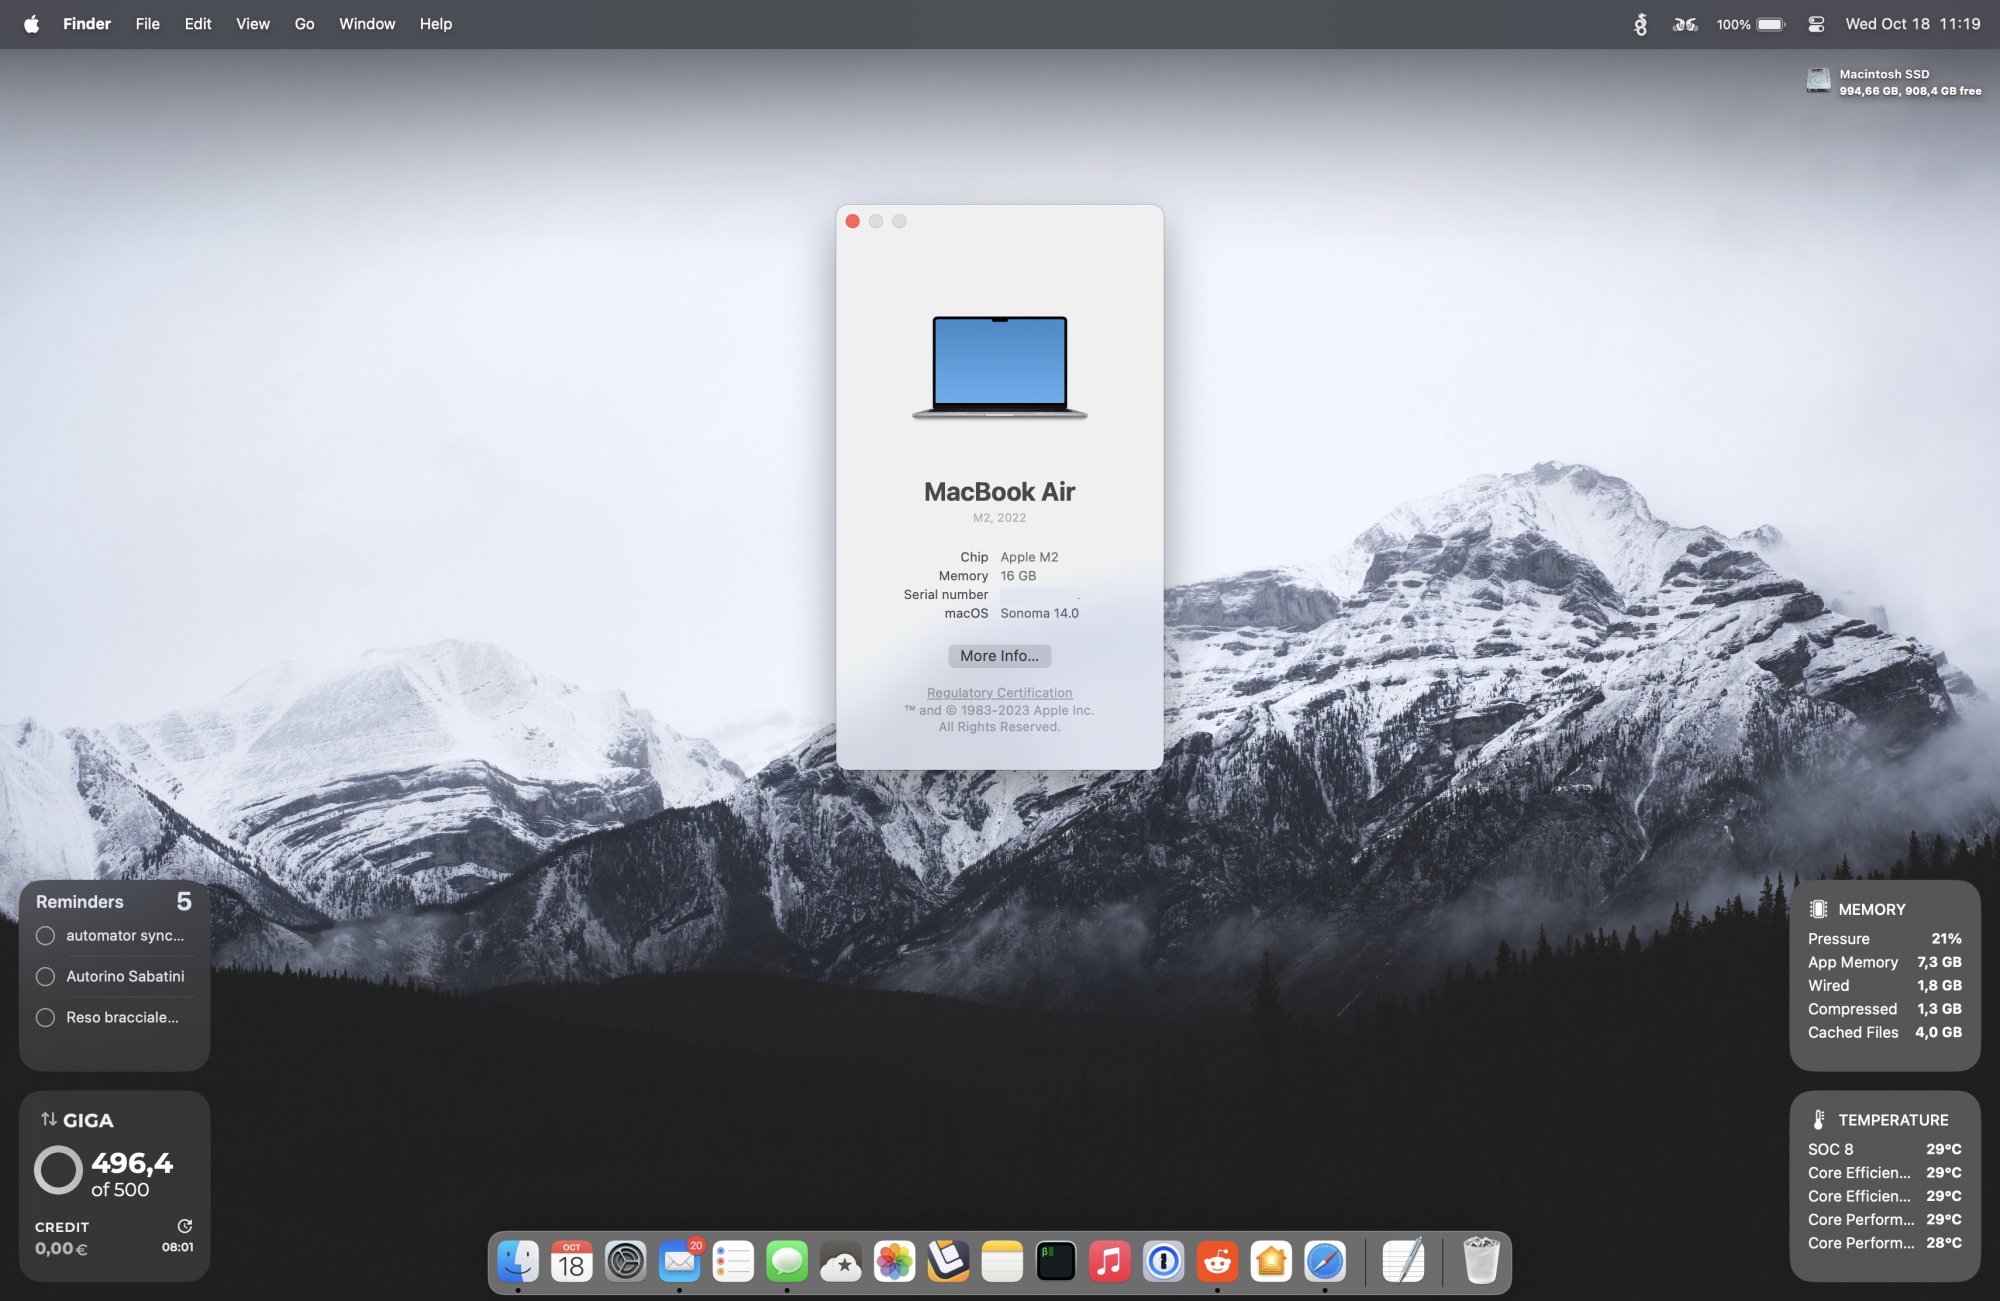This screenshot has height=1301, width=2000.
Task: Click the refresh icon in GIGA widget
Action: click(x=184, y=1226)
